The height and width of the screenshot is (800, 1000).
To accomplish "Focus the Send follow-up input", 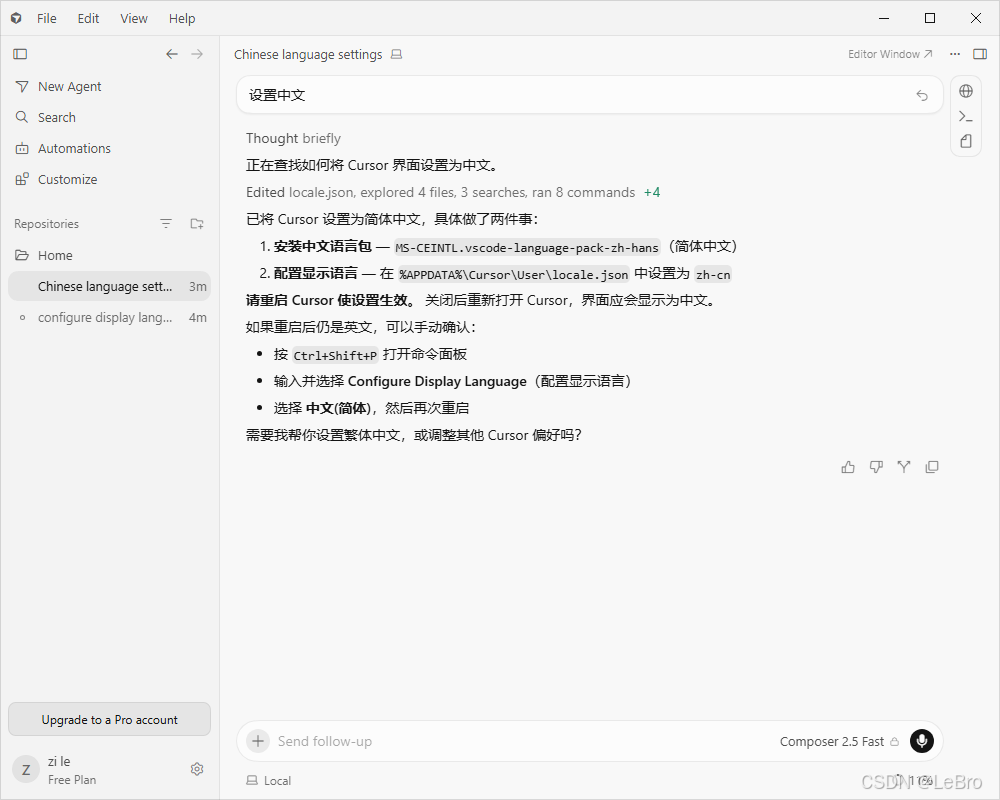I will [523, 741].
